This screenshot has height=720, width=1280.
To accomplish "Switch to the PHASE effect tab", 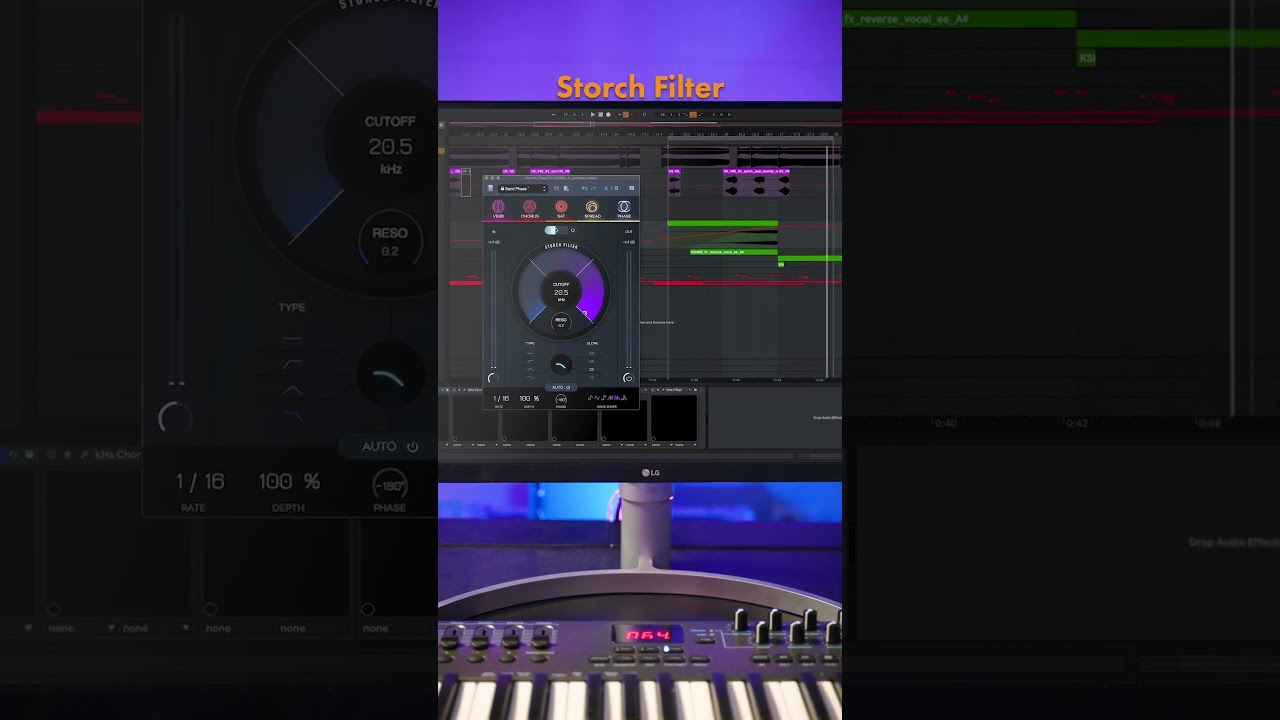I will click(624, 209).
